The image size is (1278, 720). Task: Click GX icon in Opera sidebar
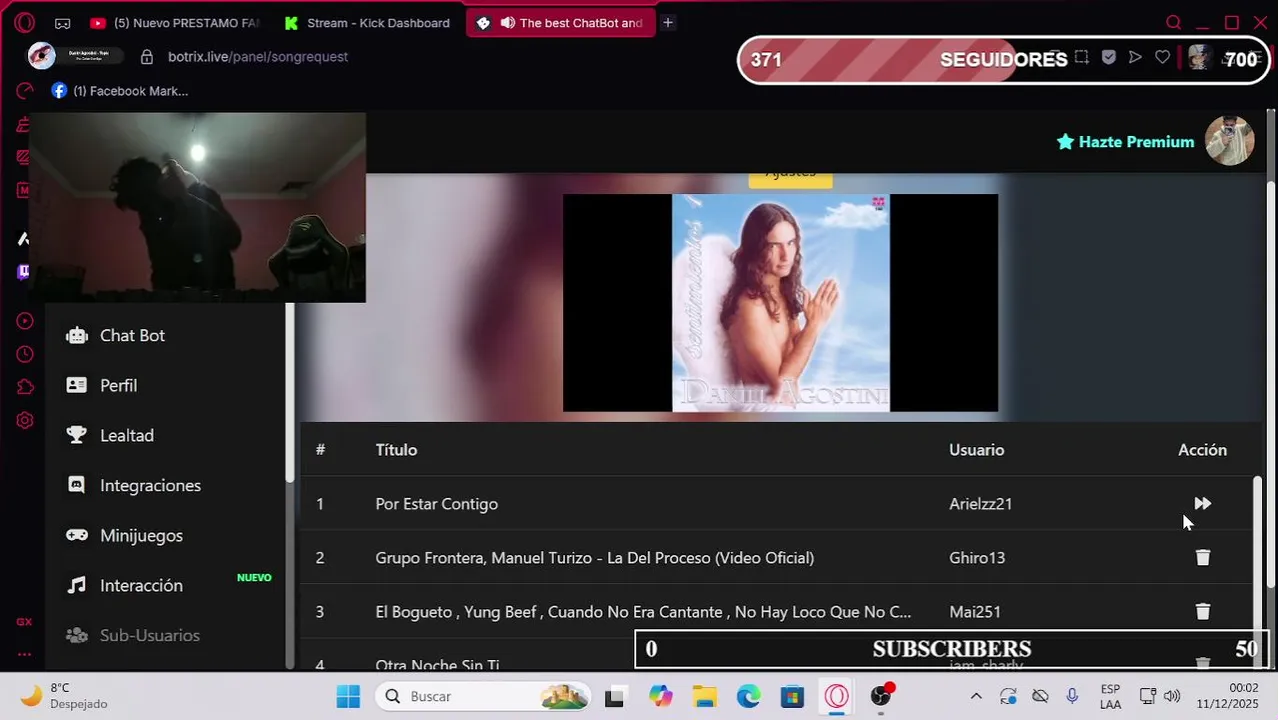click(x=24, y=622)
